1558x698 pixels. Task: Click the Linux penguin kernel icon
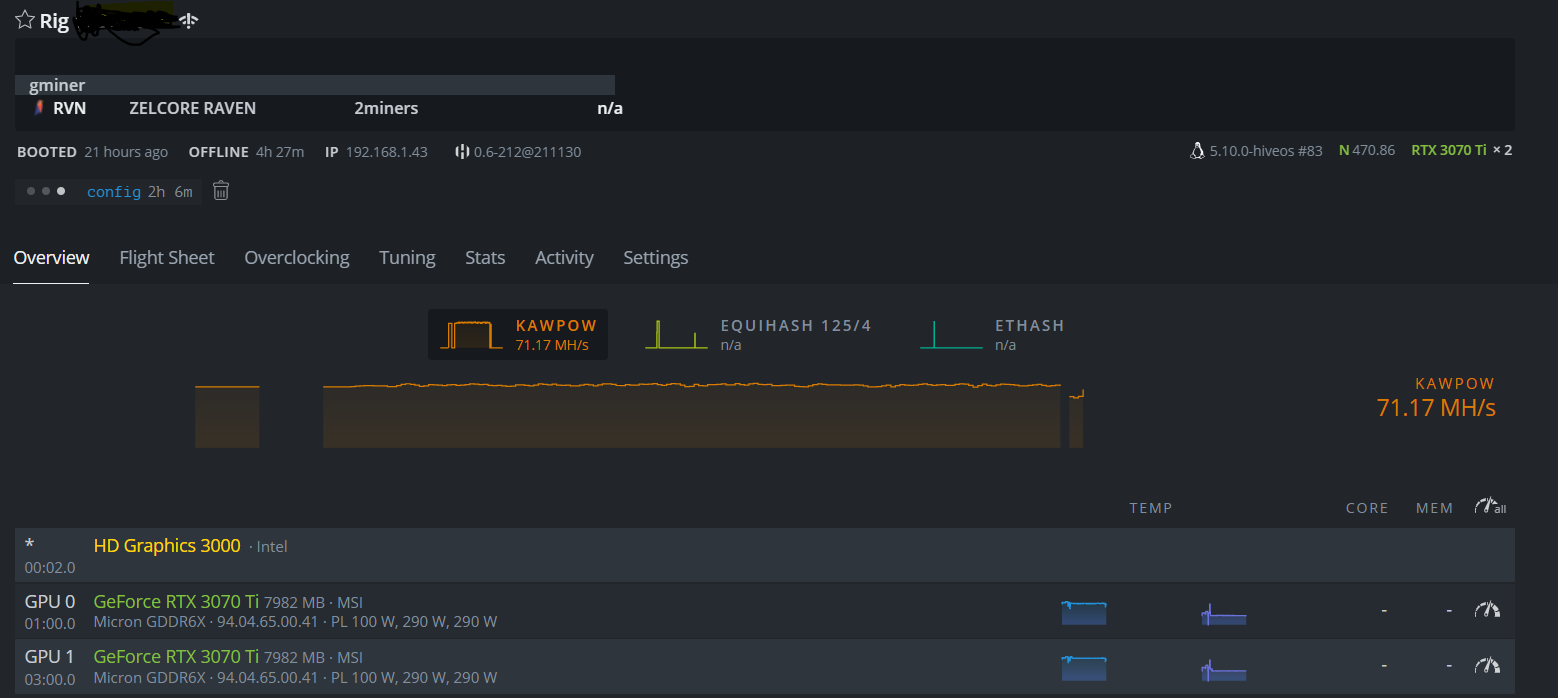1197,151
